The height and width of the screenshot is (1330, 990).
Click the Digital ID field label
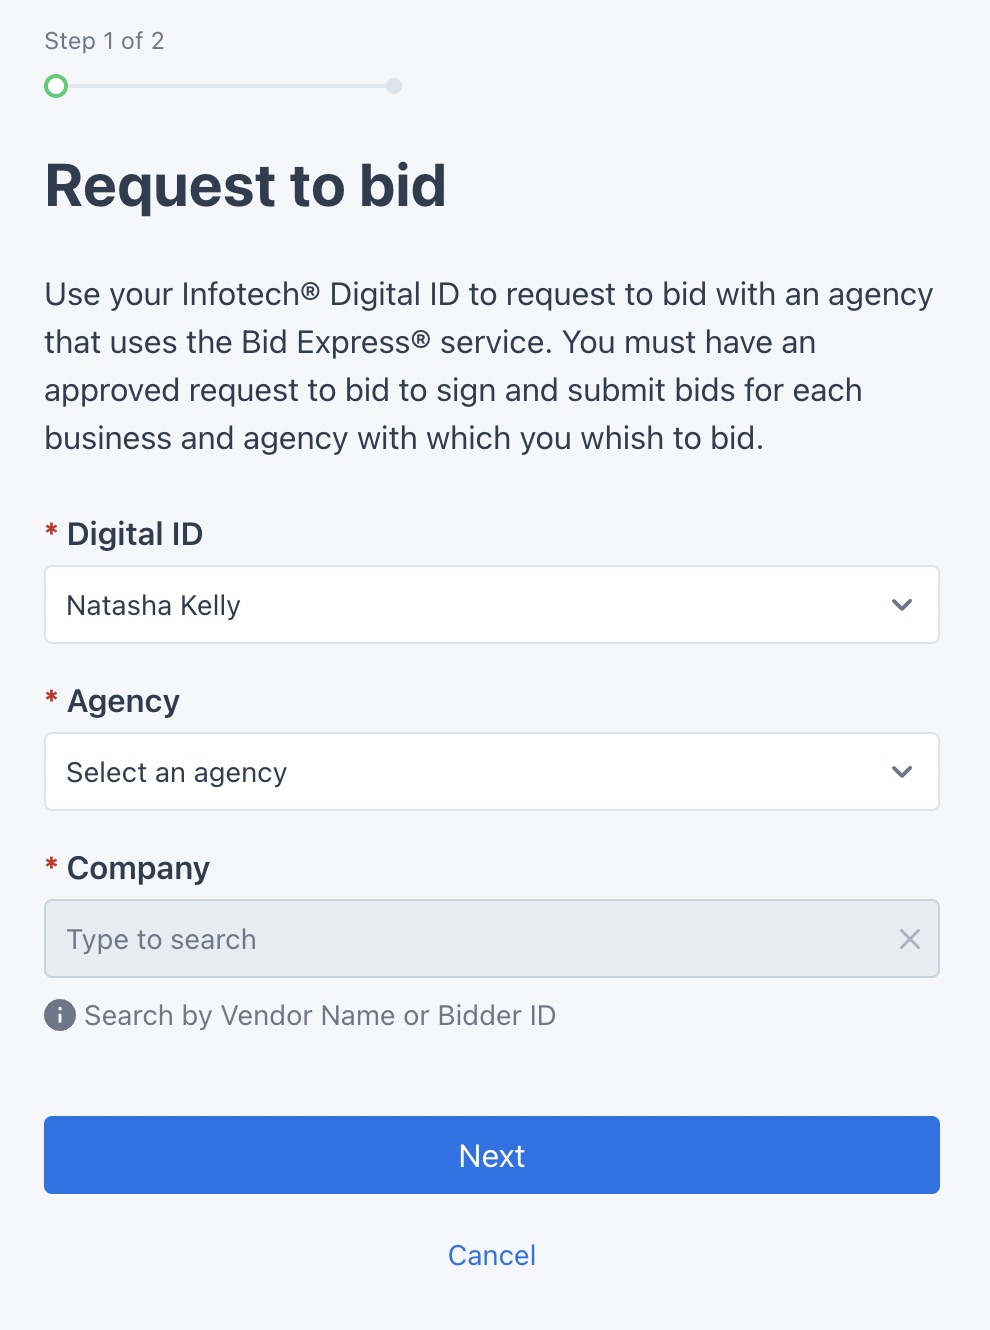tap(135, 534)
